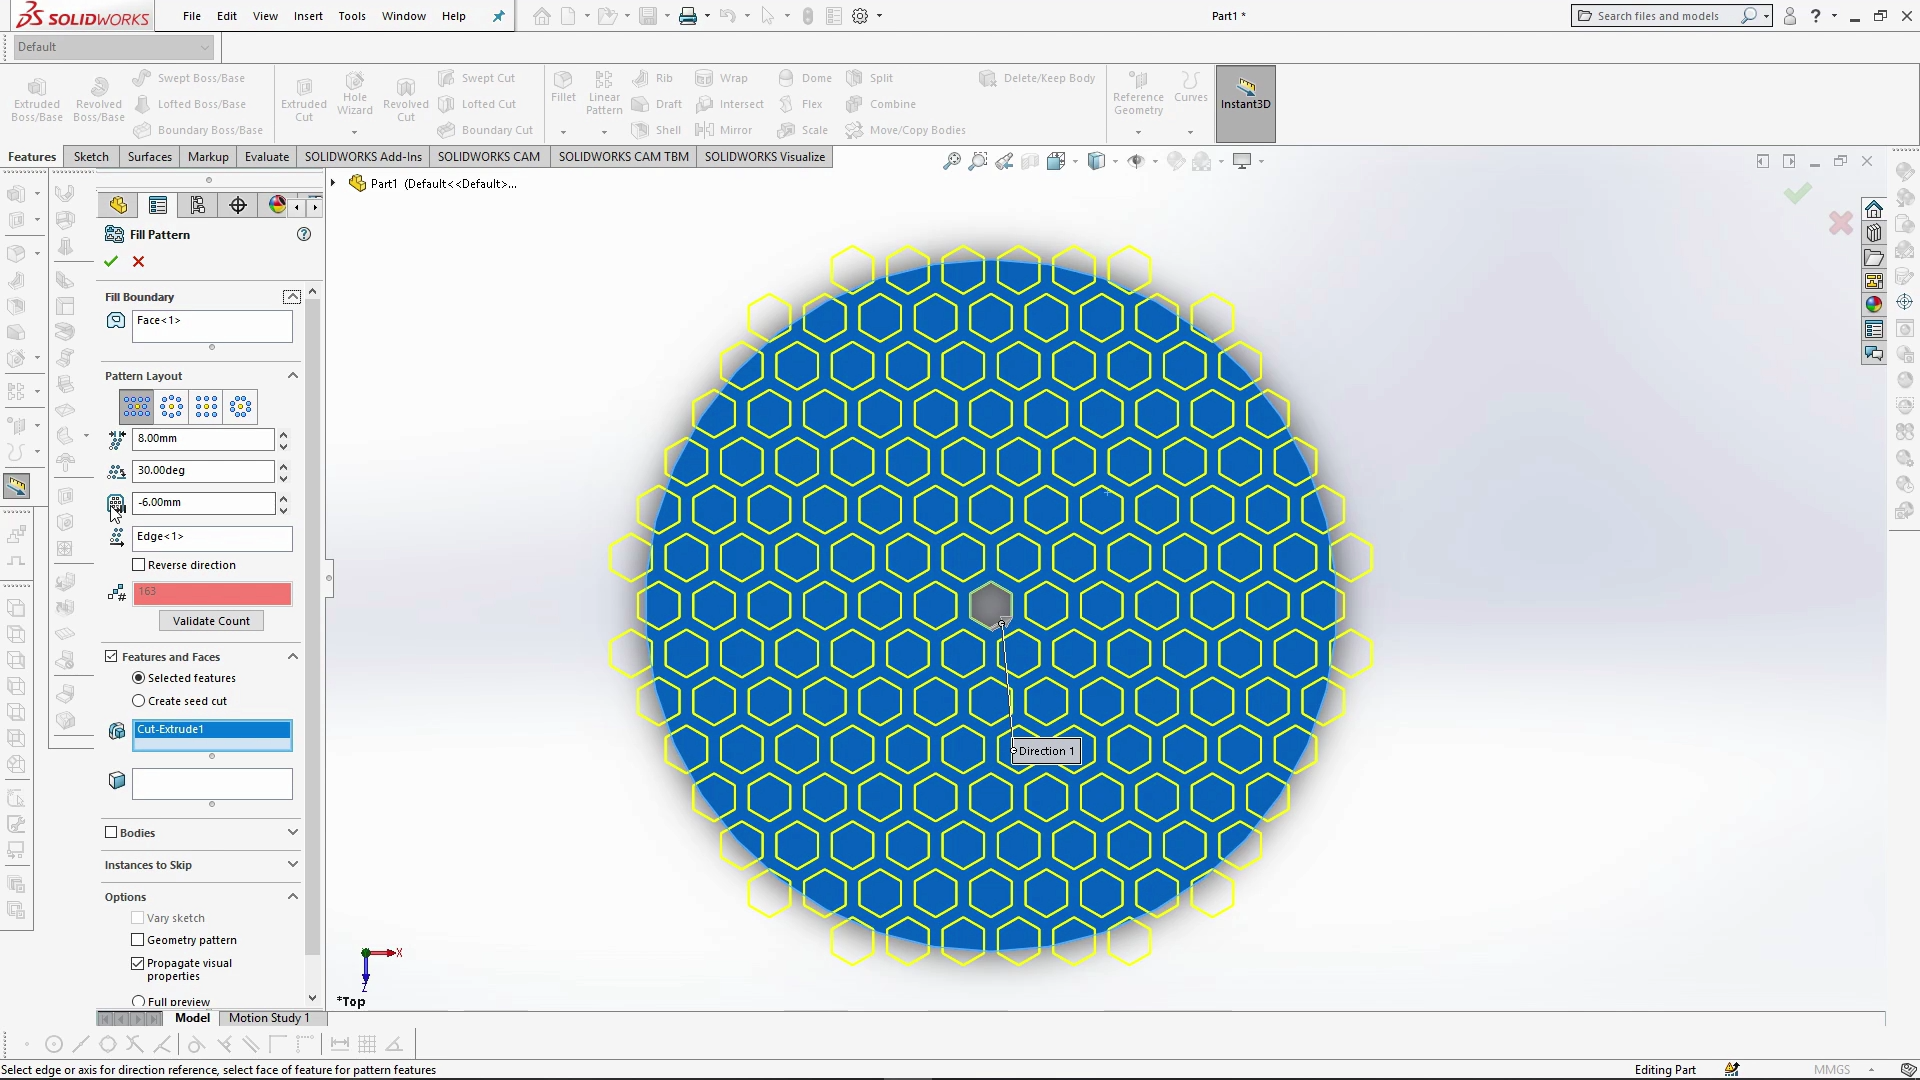Select the perforation pattern layout icon
Screen dimensions: 1920x1080
point(137,406)
